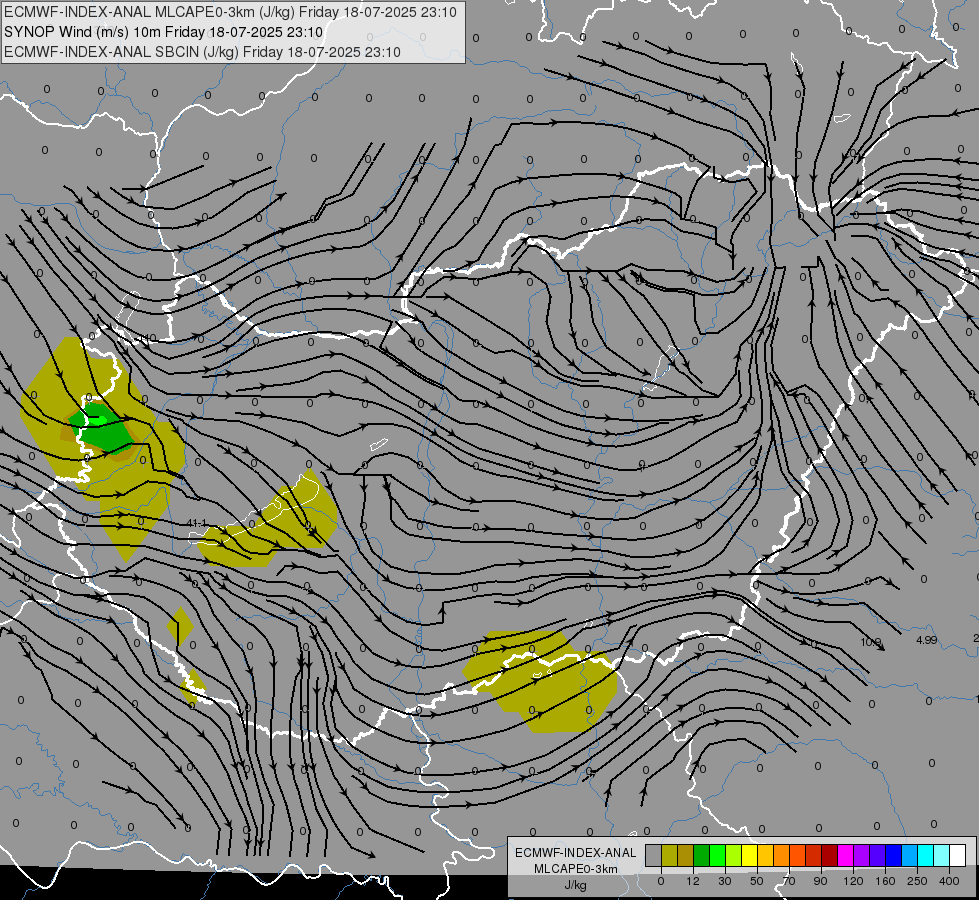979x900 pixels.
Task: Select the red legend swatch
Action: (814, 855)
